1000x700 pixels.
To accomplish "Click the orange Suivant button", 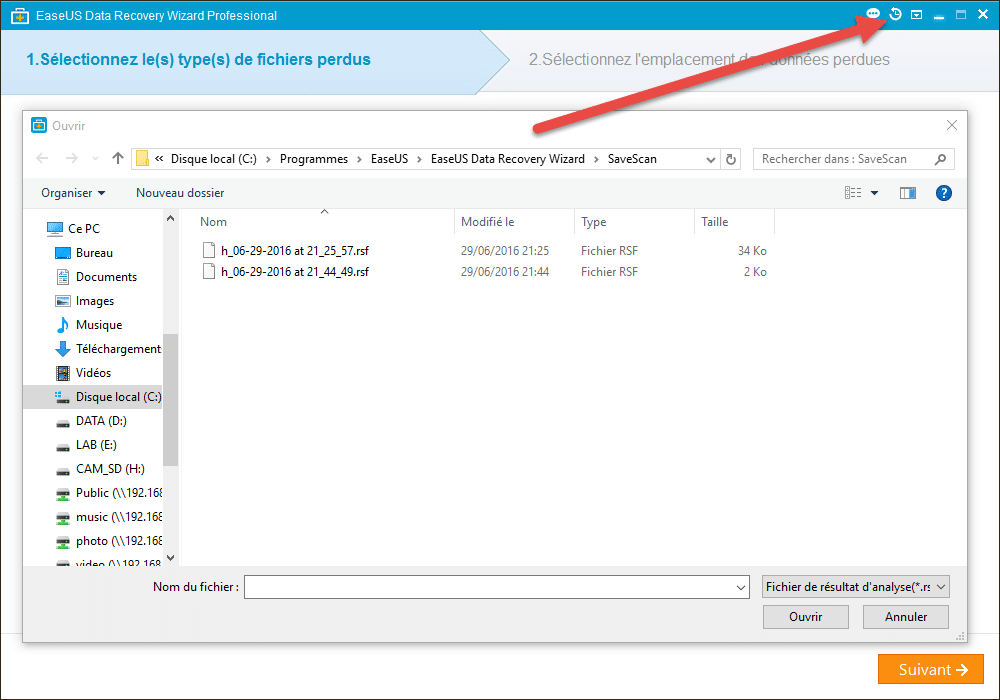I will click(x=930, y=669).
